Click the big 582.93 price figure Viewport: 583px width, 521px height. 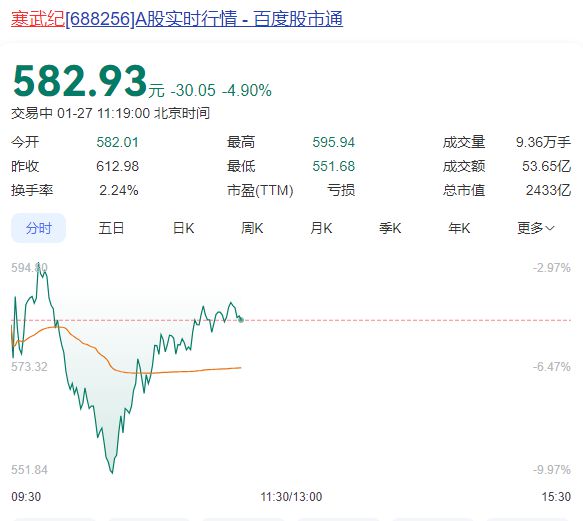[x=80, y=81]
